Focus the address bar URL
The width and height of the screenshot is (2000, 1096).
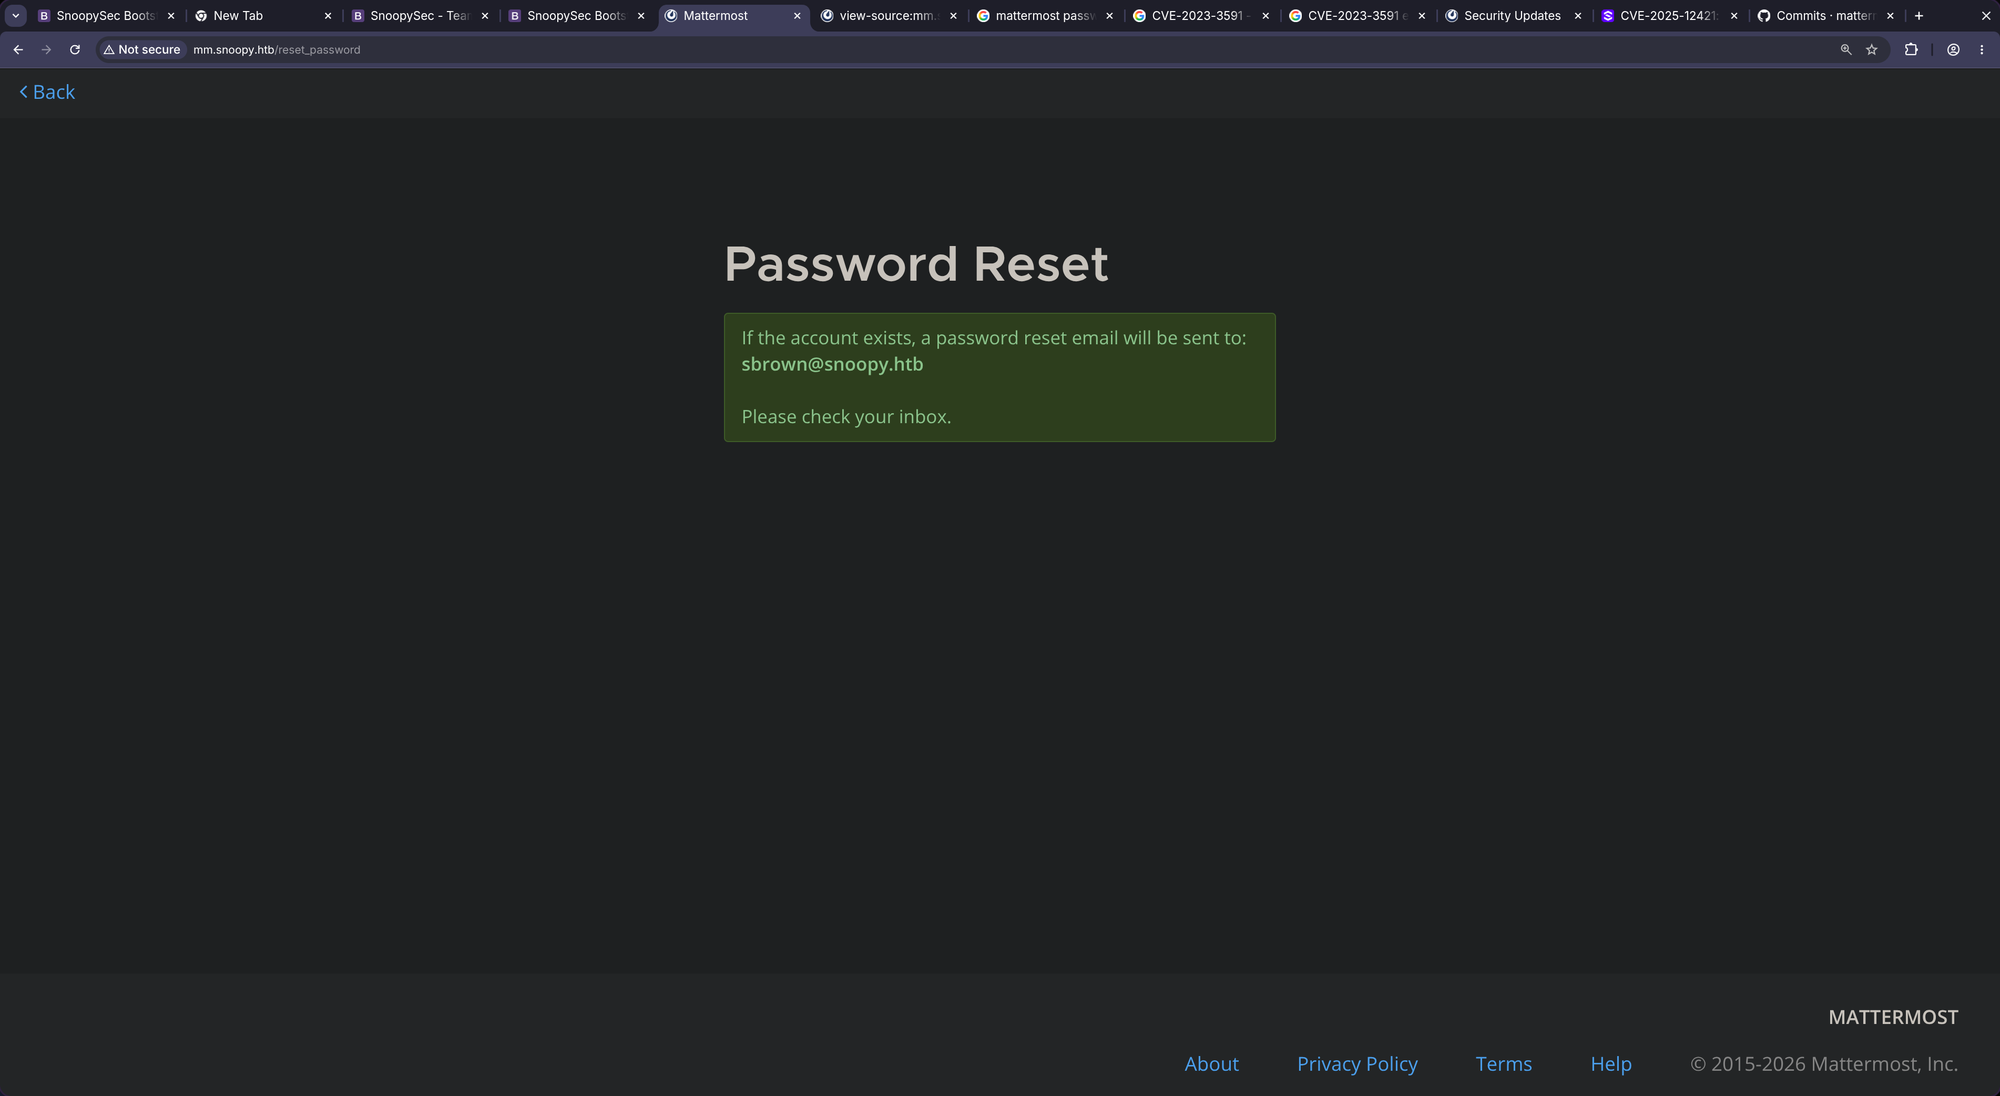[x=277, y=49]
